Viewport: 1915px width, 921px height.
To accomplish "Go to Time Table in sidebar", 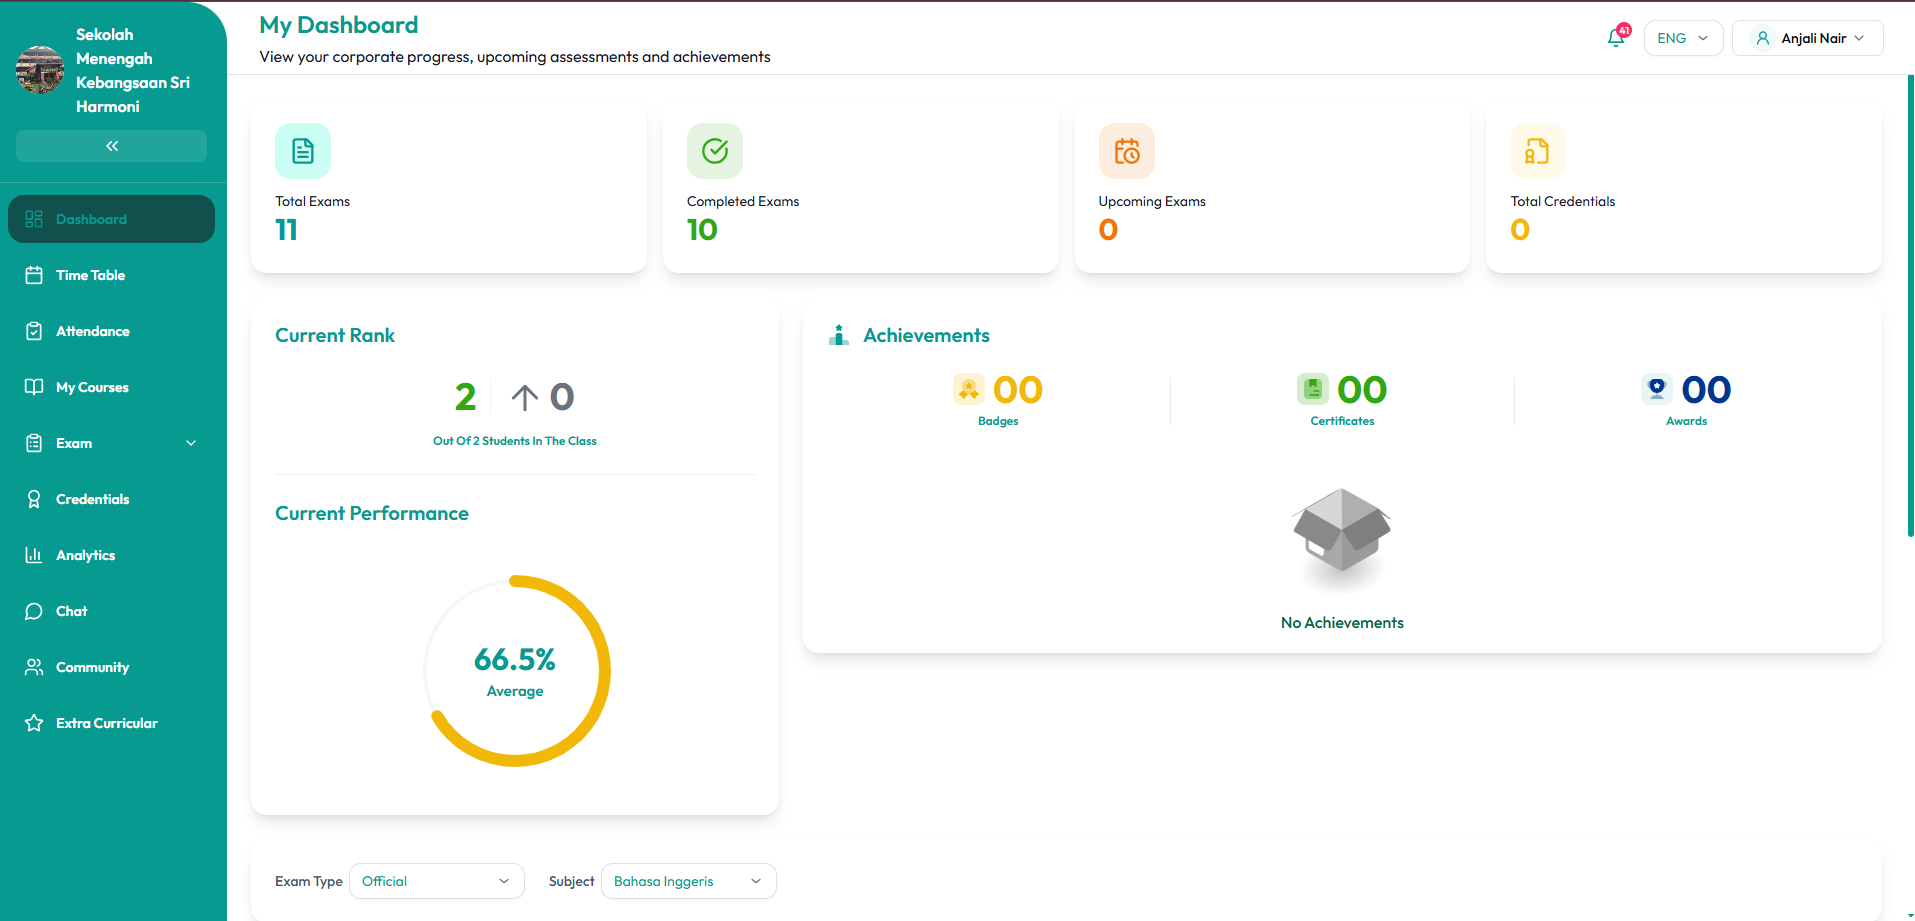I will click(x=90, y=275).
